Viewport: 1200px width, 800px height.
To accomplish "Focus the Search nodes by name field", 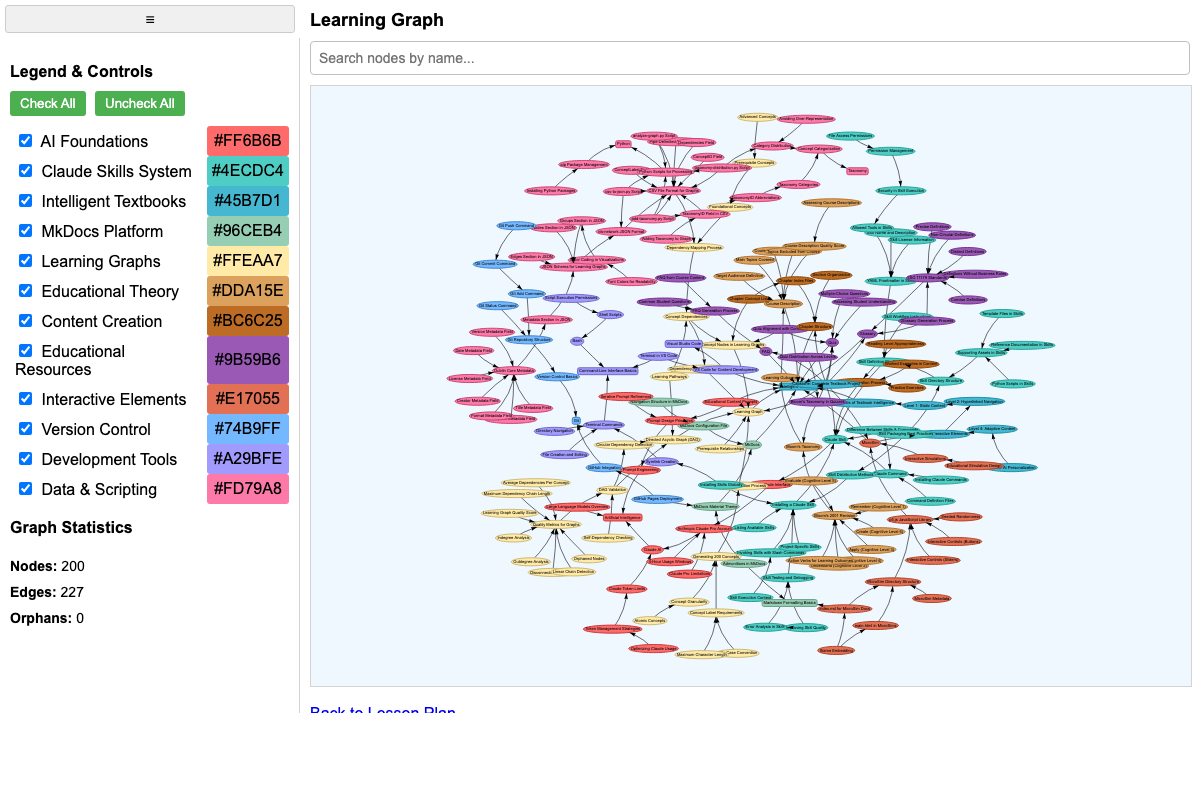I will (x=750, y=58).
